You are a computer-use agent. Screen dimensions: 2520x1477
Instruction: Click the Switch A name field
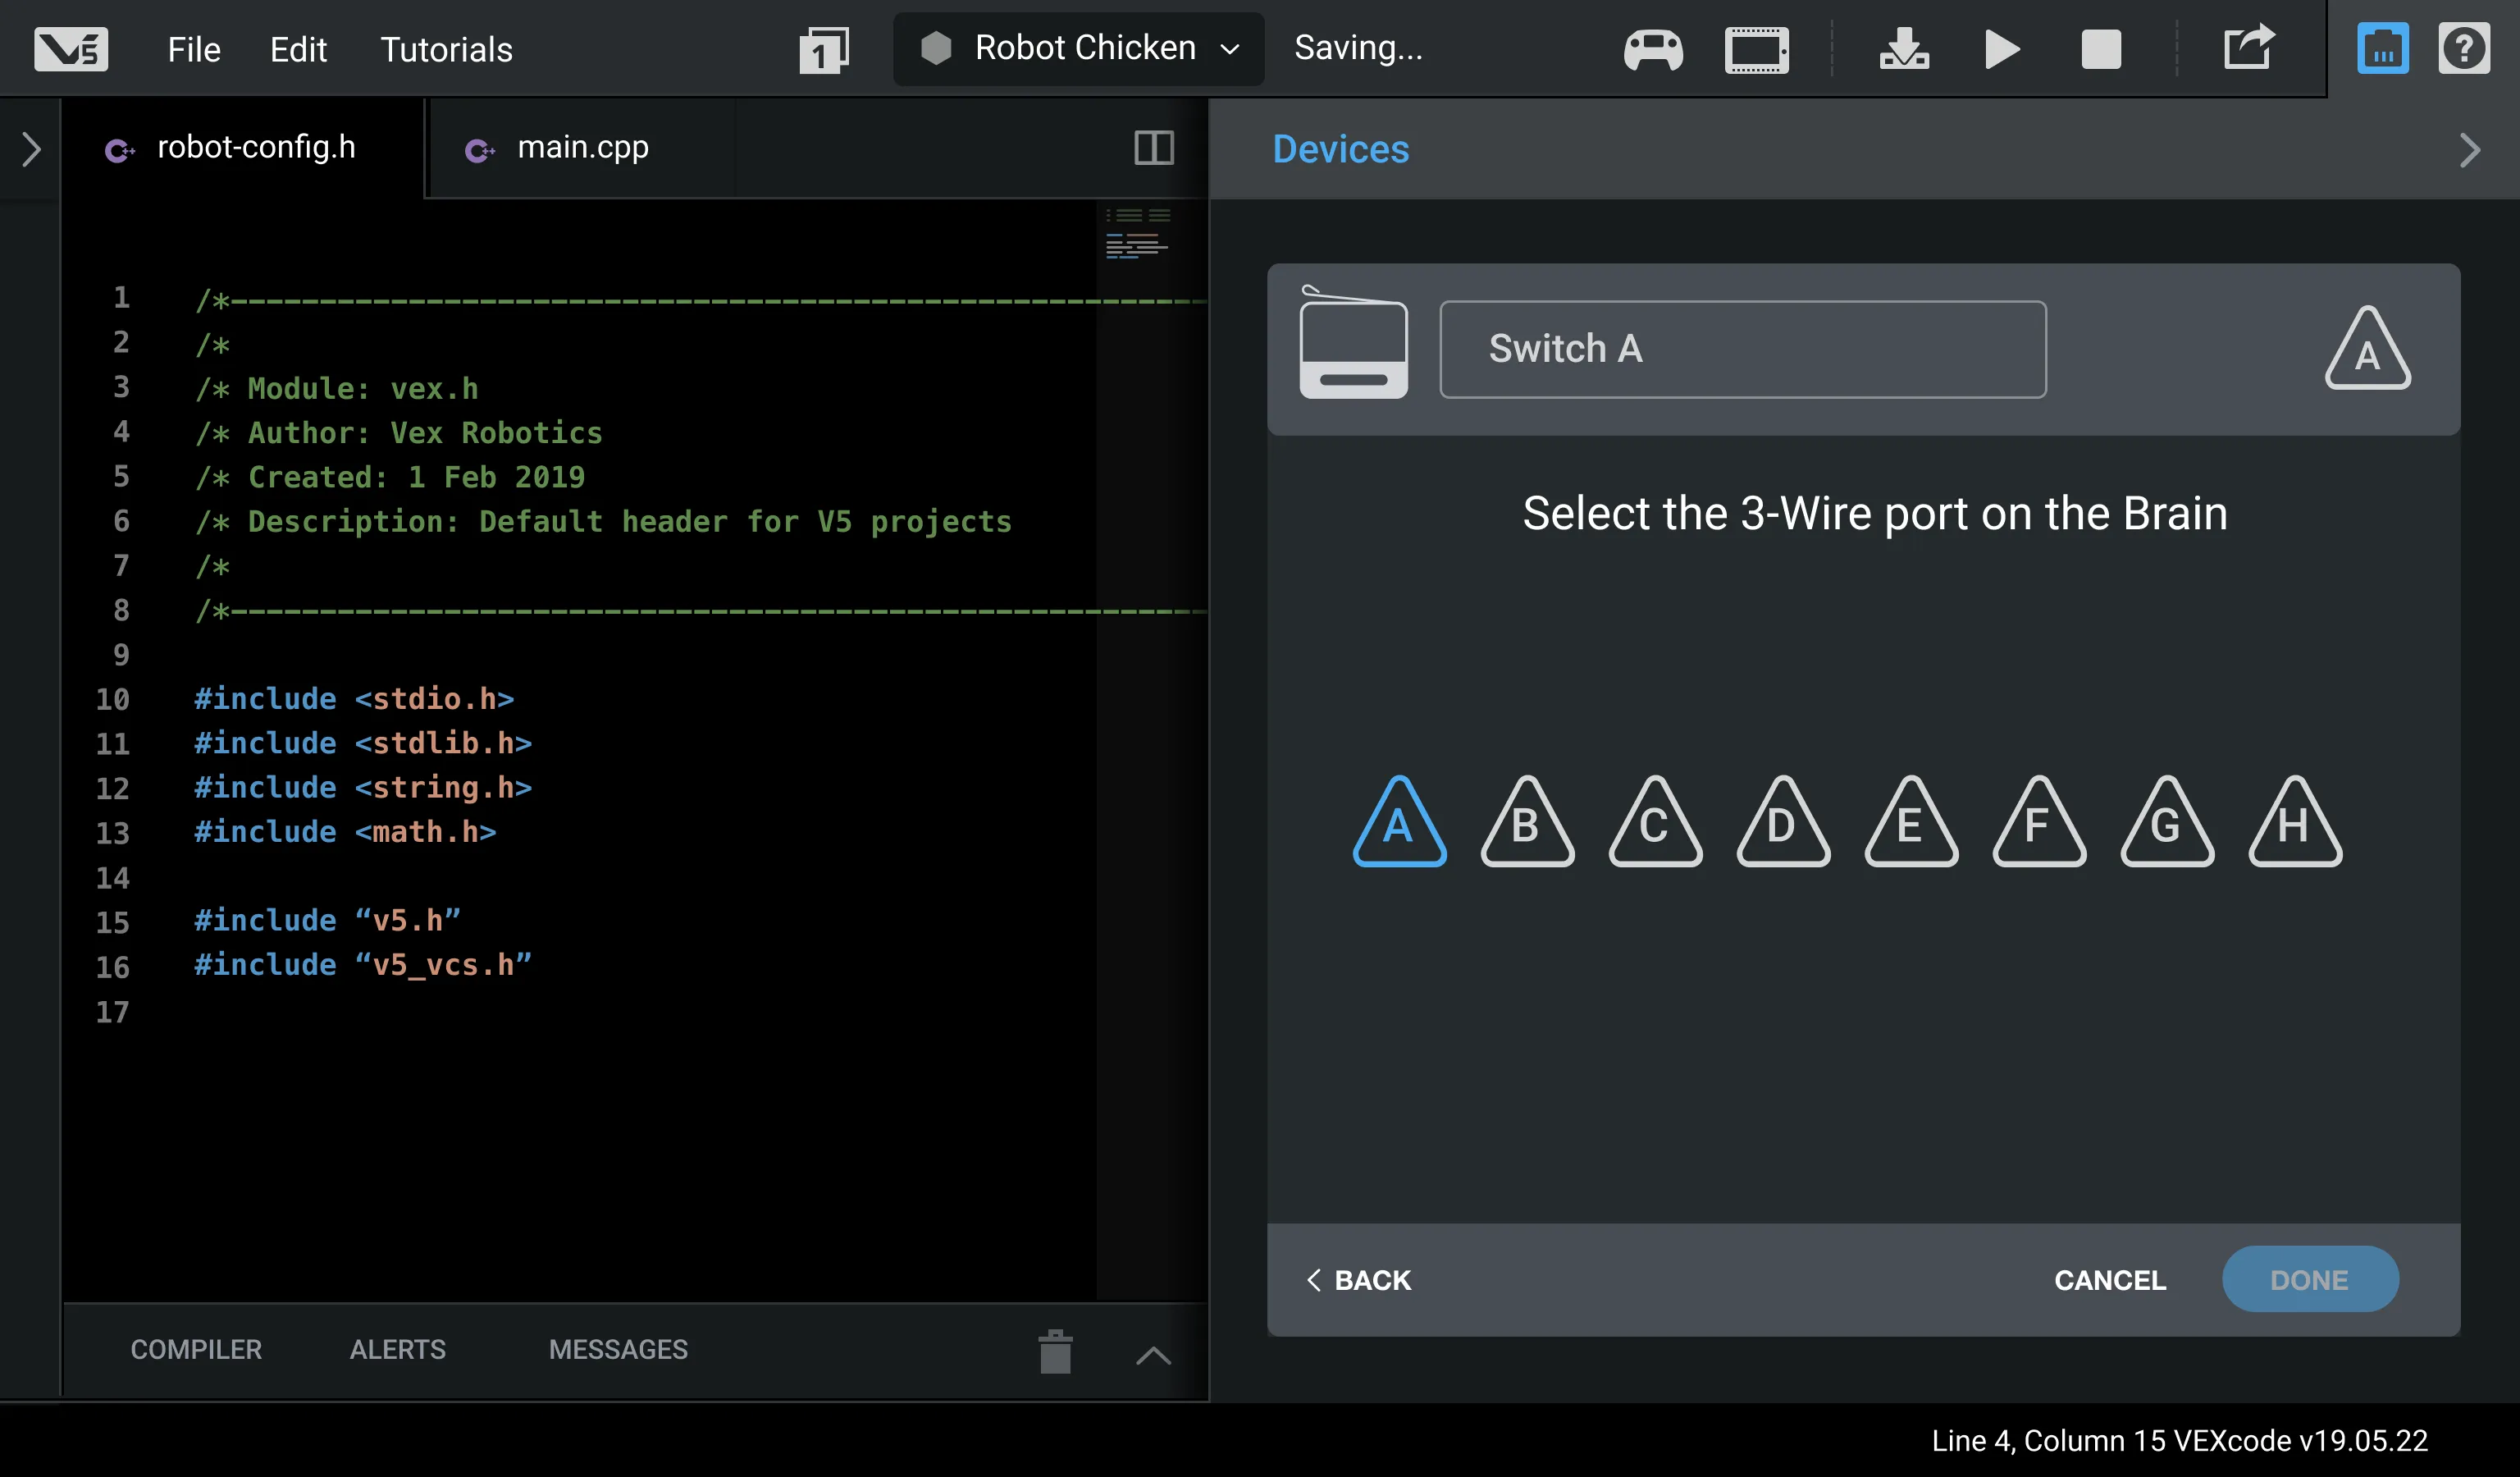pos(1742,349)
